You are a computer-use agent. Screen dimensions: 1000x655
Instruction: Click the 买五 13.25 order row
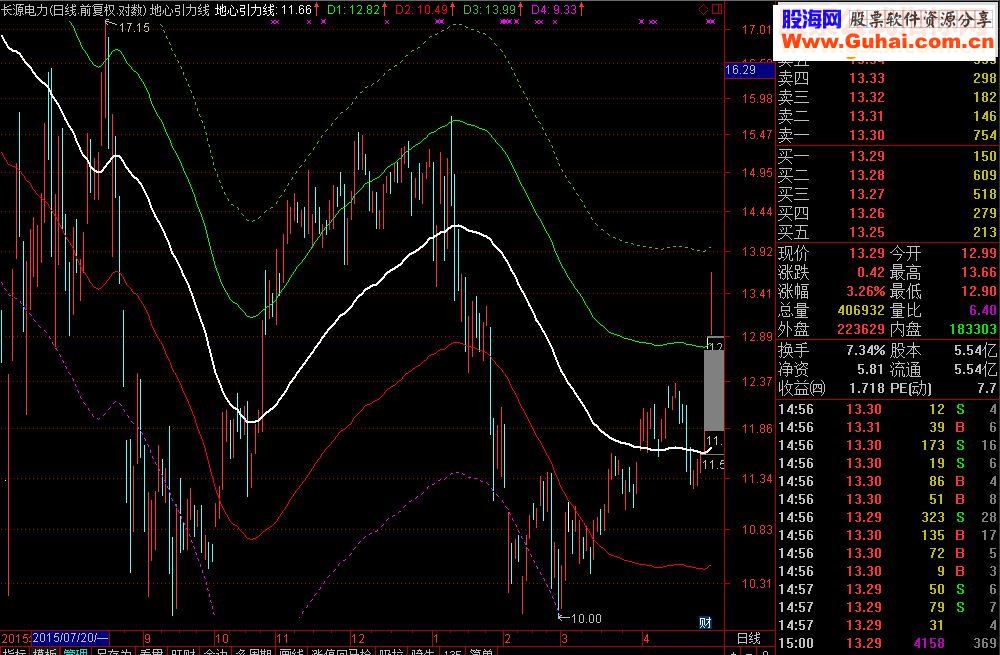tap(887, 232)
